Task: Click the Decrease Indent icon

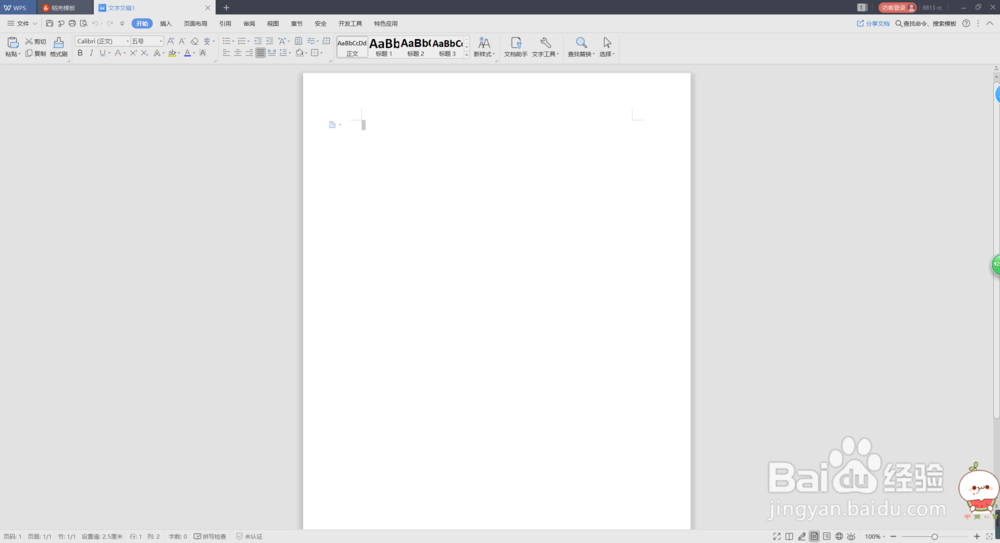Action: [x=258, y=41]
